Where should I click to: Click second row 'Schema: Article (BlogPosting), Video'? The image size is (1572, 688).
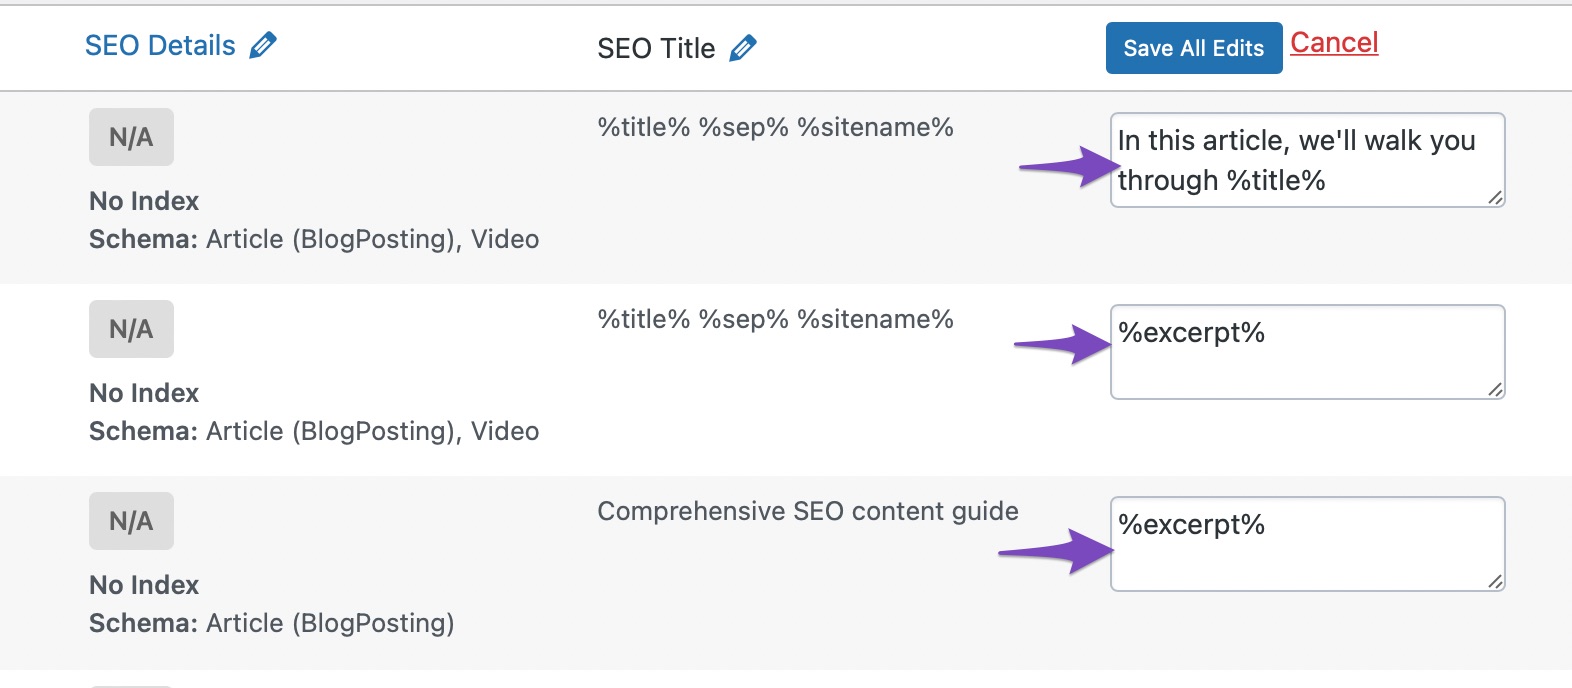click(314, 431)
